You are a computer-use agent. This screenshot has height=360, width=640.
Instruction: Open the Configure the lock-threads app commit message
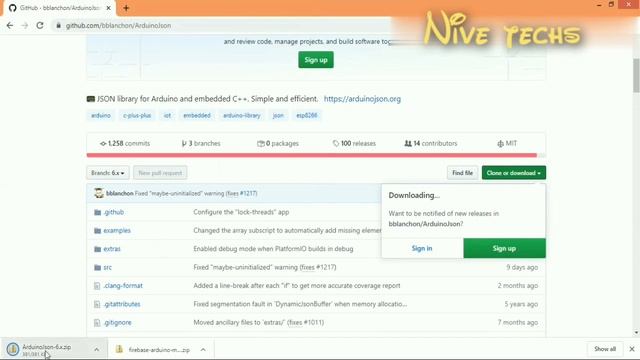[x=241, y=212]
